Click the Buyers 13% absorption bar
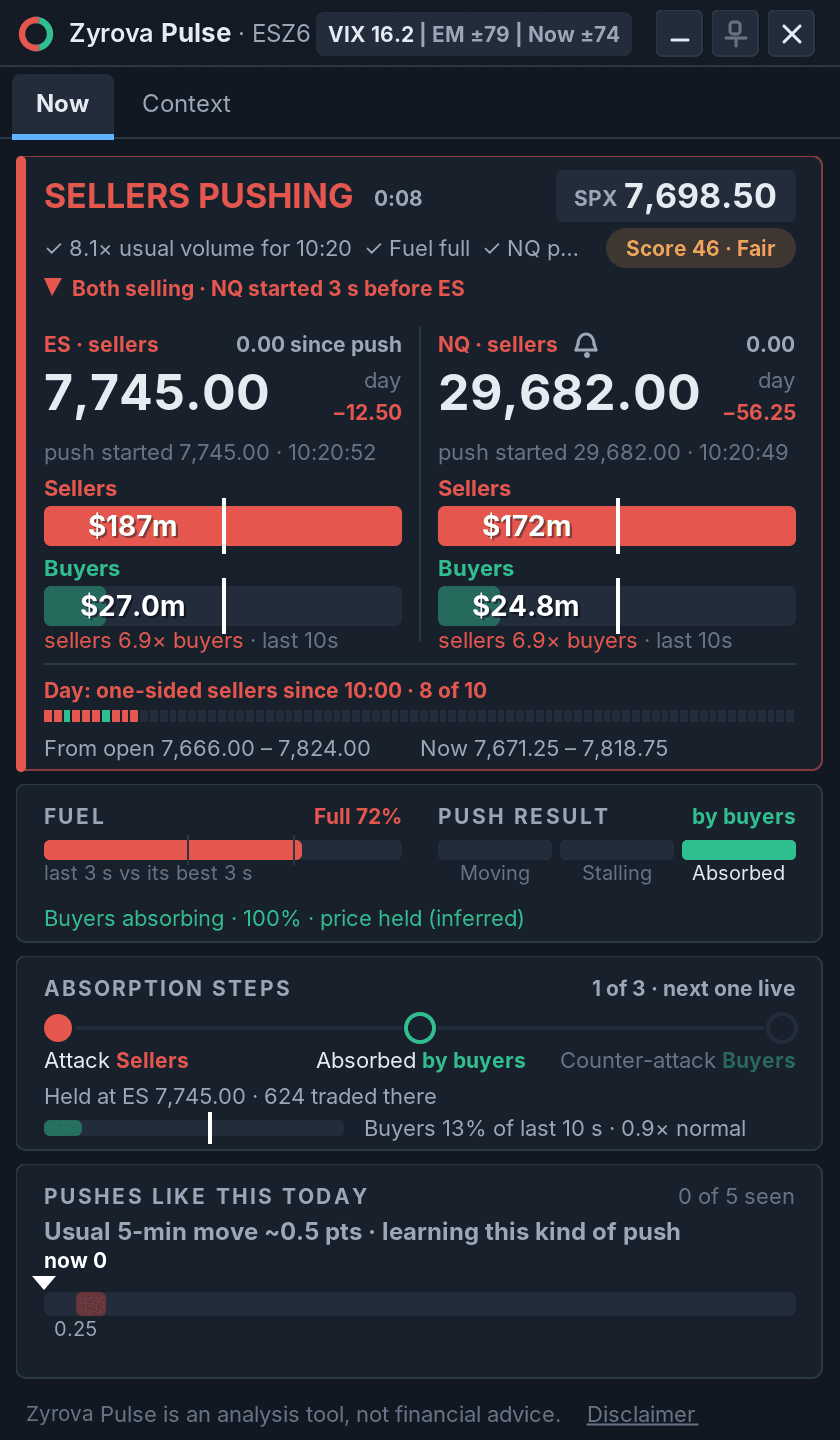 pos(194,1128)
